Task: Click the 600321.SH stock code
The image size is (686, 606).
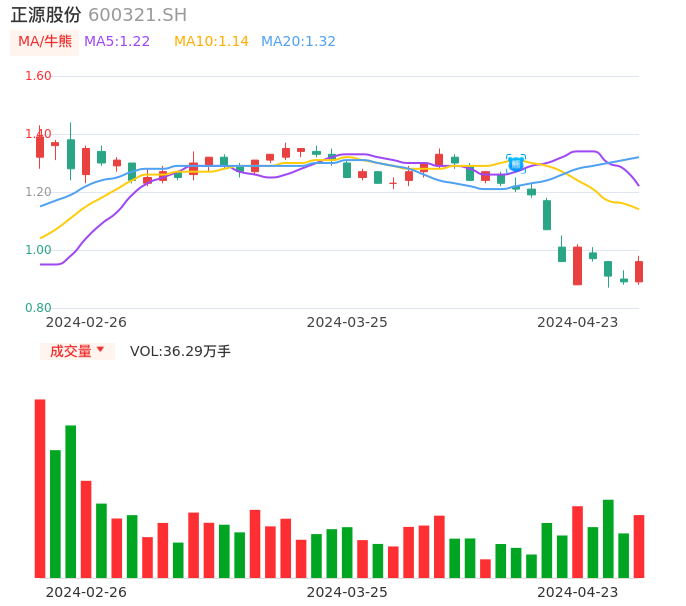Action: click(x=137, y=15)
